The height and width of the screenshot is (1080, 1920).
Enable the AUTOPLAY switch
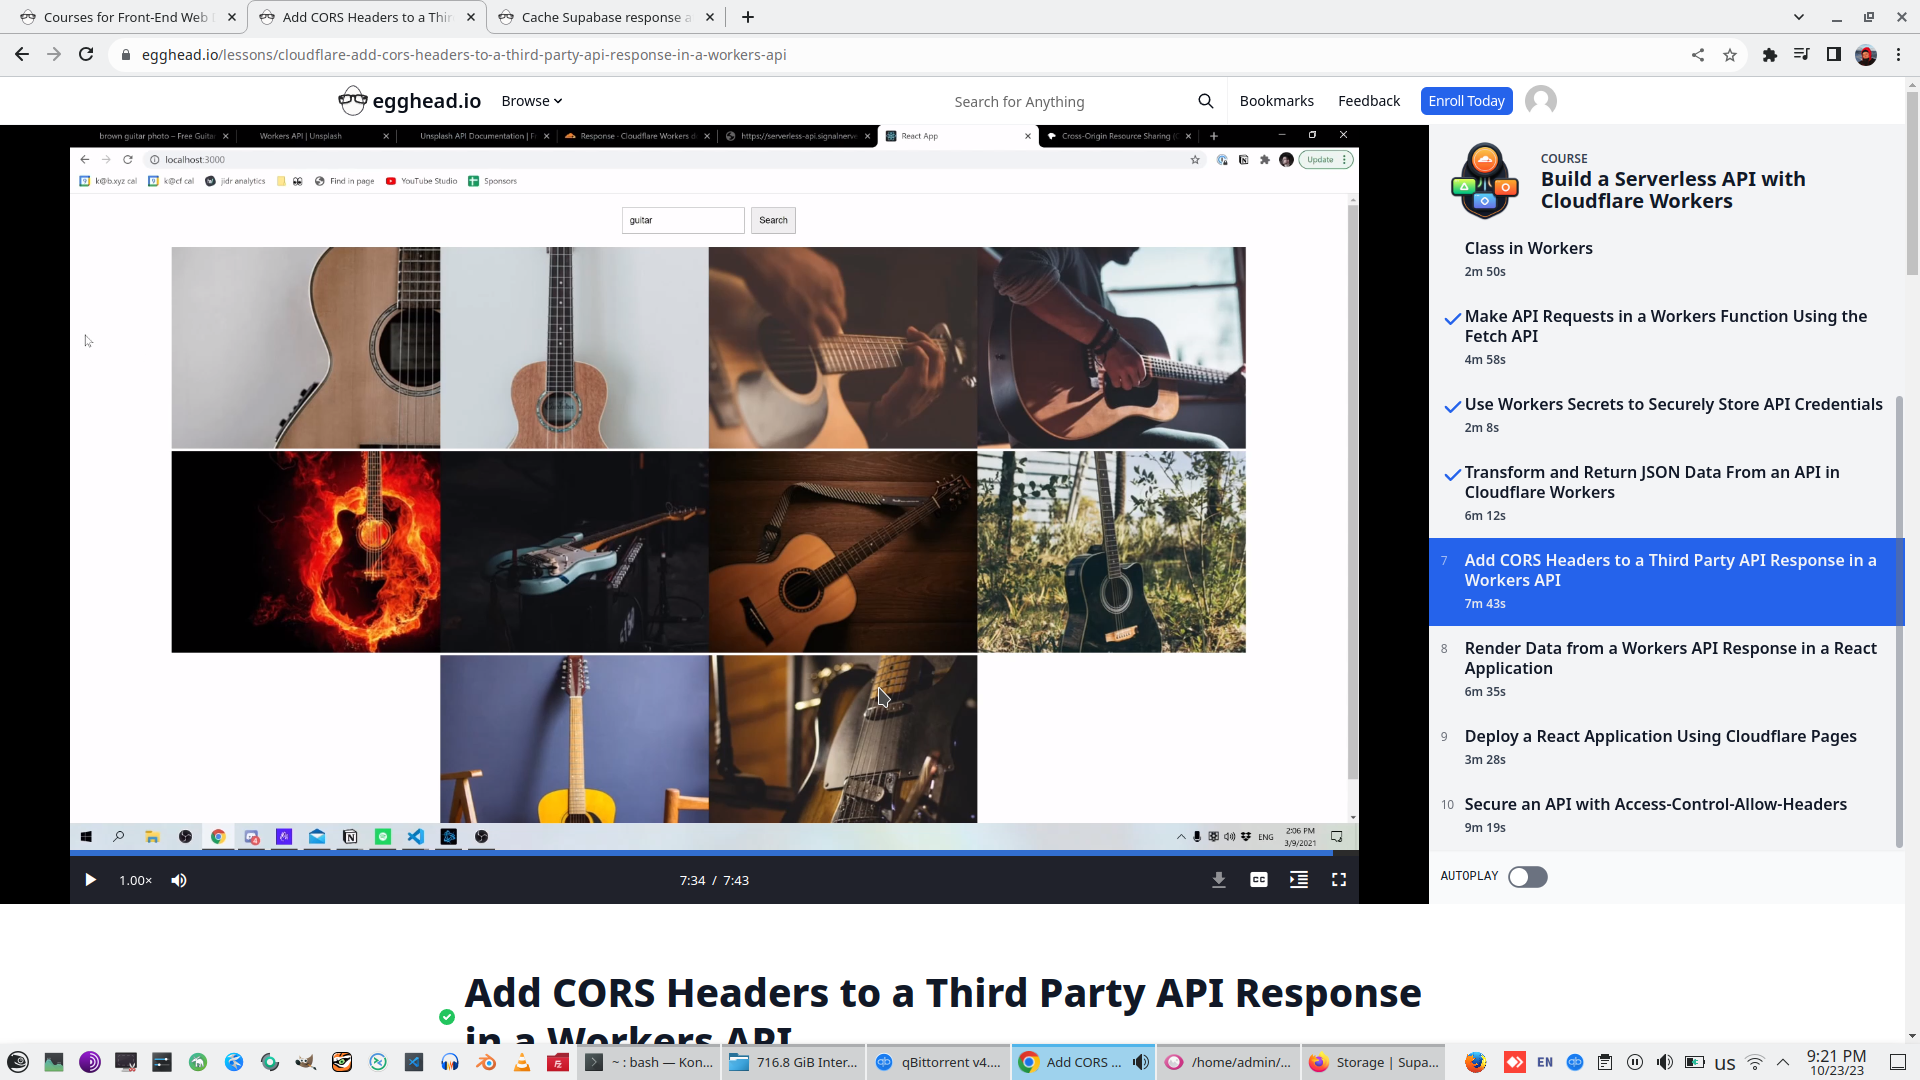coord(1527,877)
